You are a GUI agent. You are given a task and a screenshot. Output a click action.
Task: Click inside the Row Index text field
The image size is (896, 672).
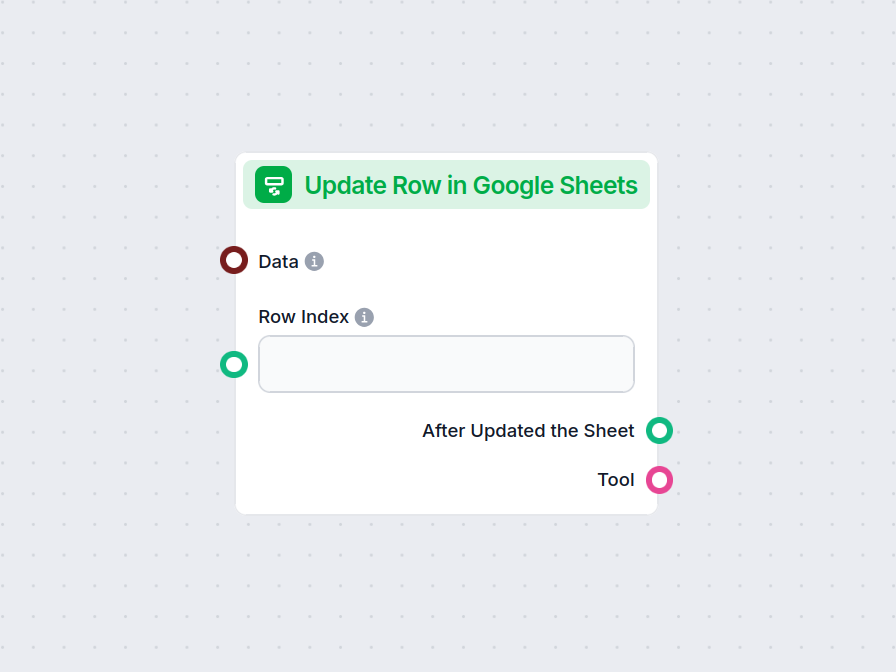click(x=446, y=364)
